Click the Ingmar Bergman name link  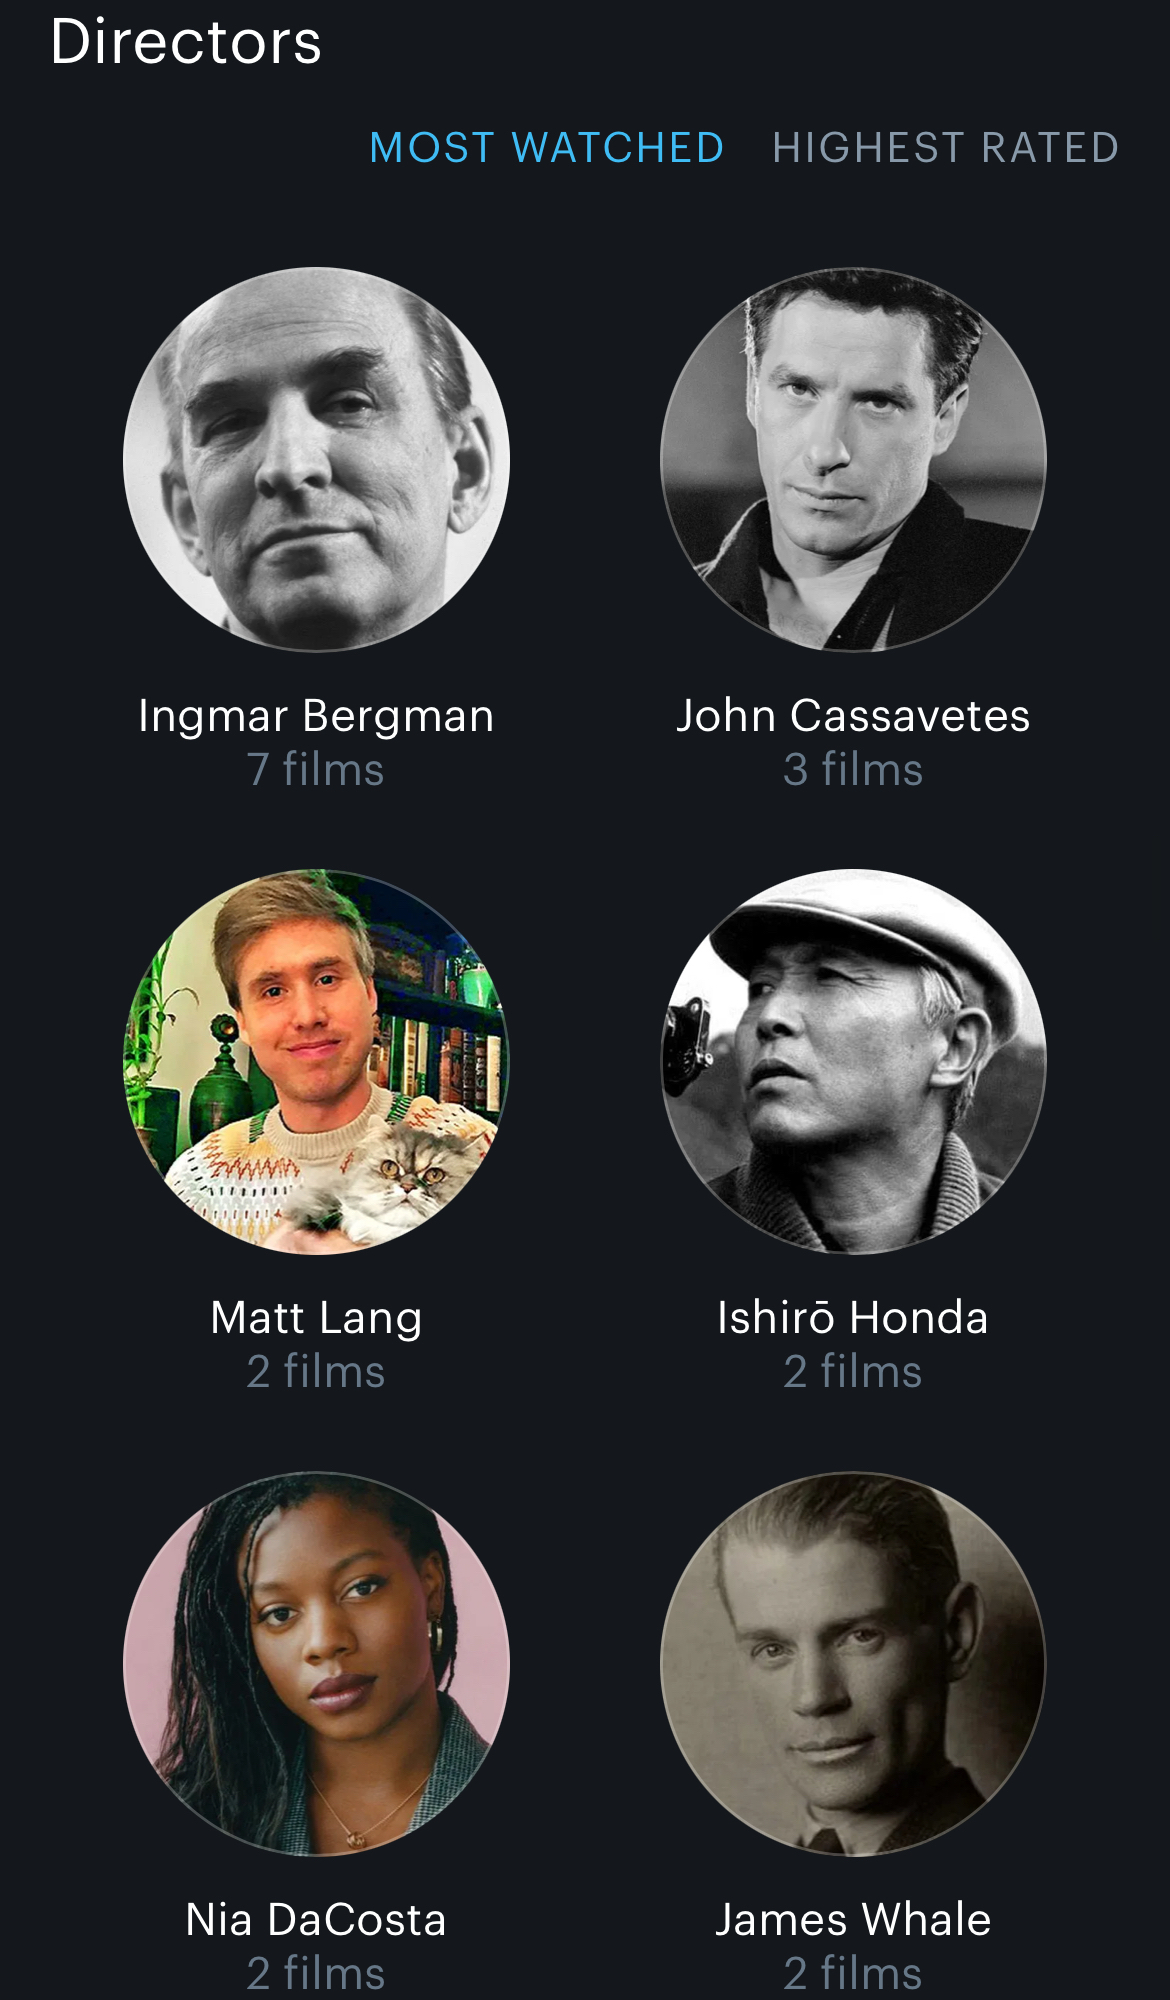tap(316, 716)
